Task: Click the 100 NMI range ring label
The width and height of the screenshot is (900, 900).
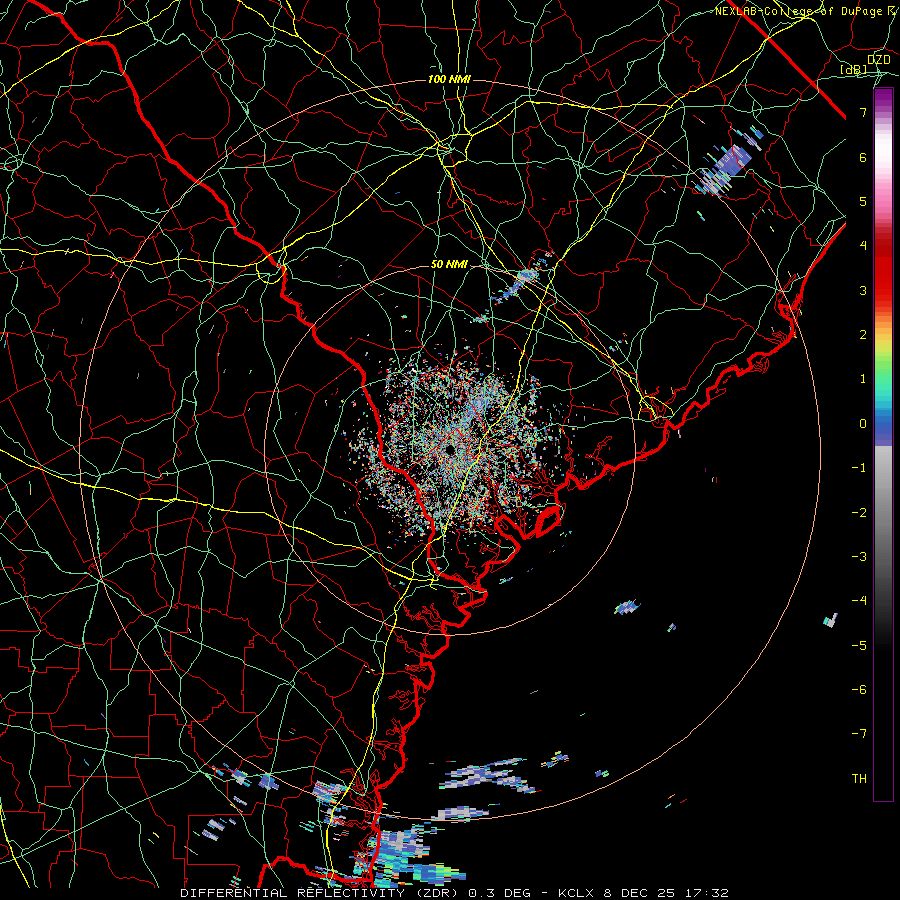Action: click(x=449, y=79)
